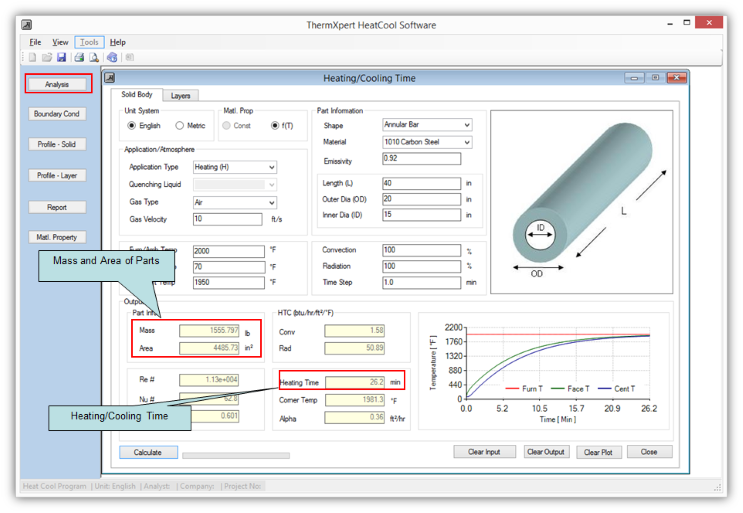Switch to the Solid Body tab
Viewport: 743px width, 513px height.
click(136, 94)
